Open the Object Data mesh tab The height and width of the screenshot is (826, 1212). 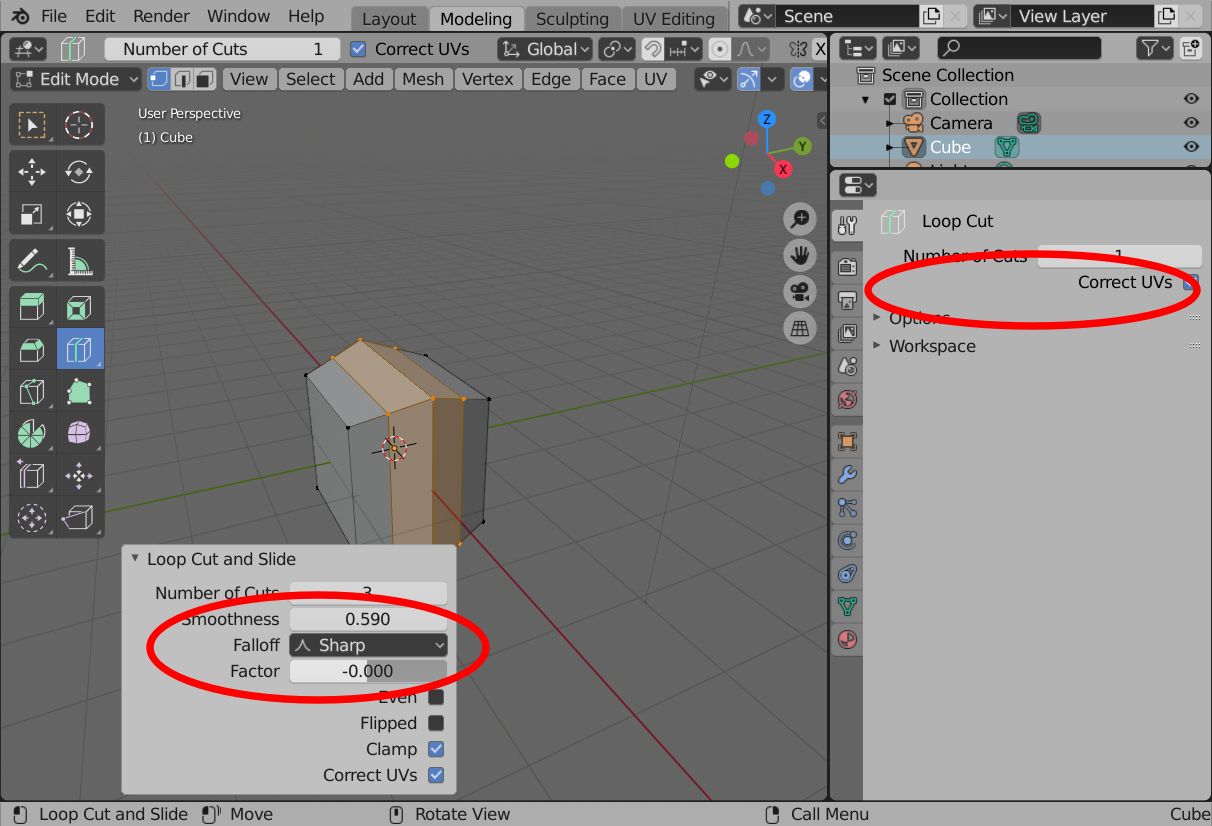tap(847, 606)
